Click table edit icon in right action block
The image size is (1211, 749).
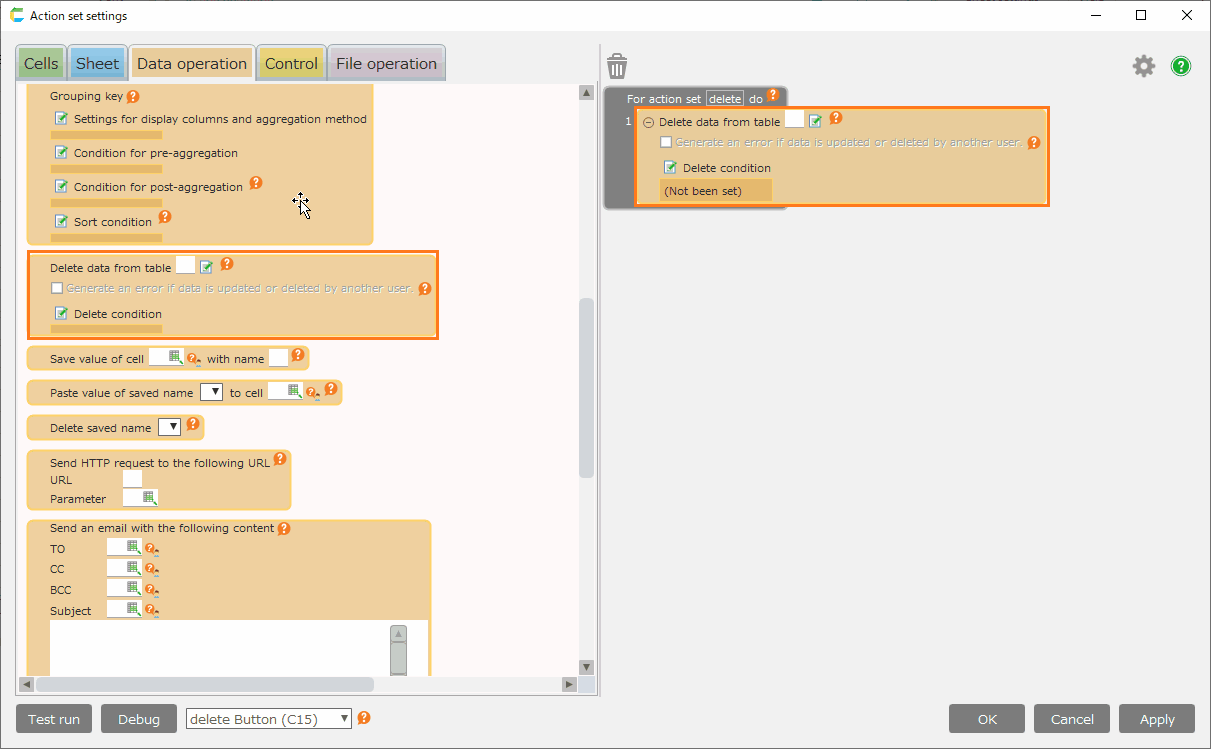tap(815, 121)
